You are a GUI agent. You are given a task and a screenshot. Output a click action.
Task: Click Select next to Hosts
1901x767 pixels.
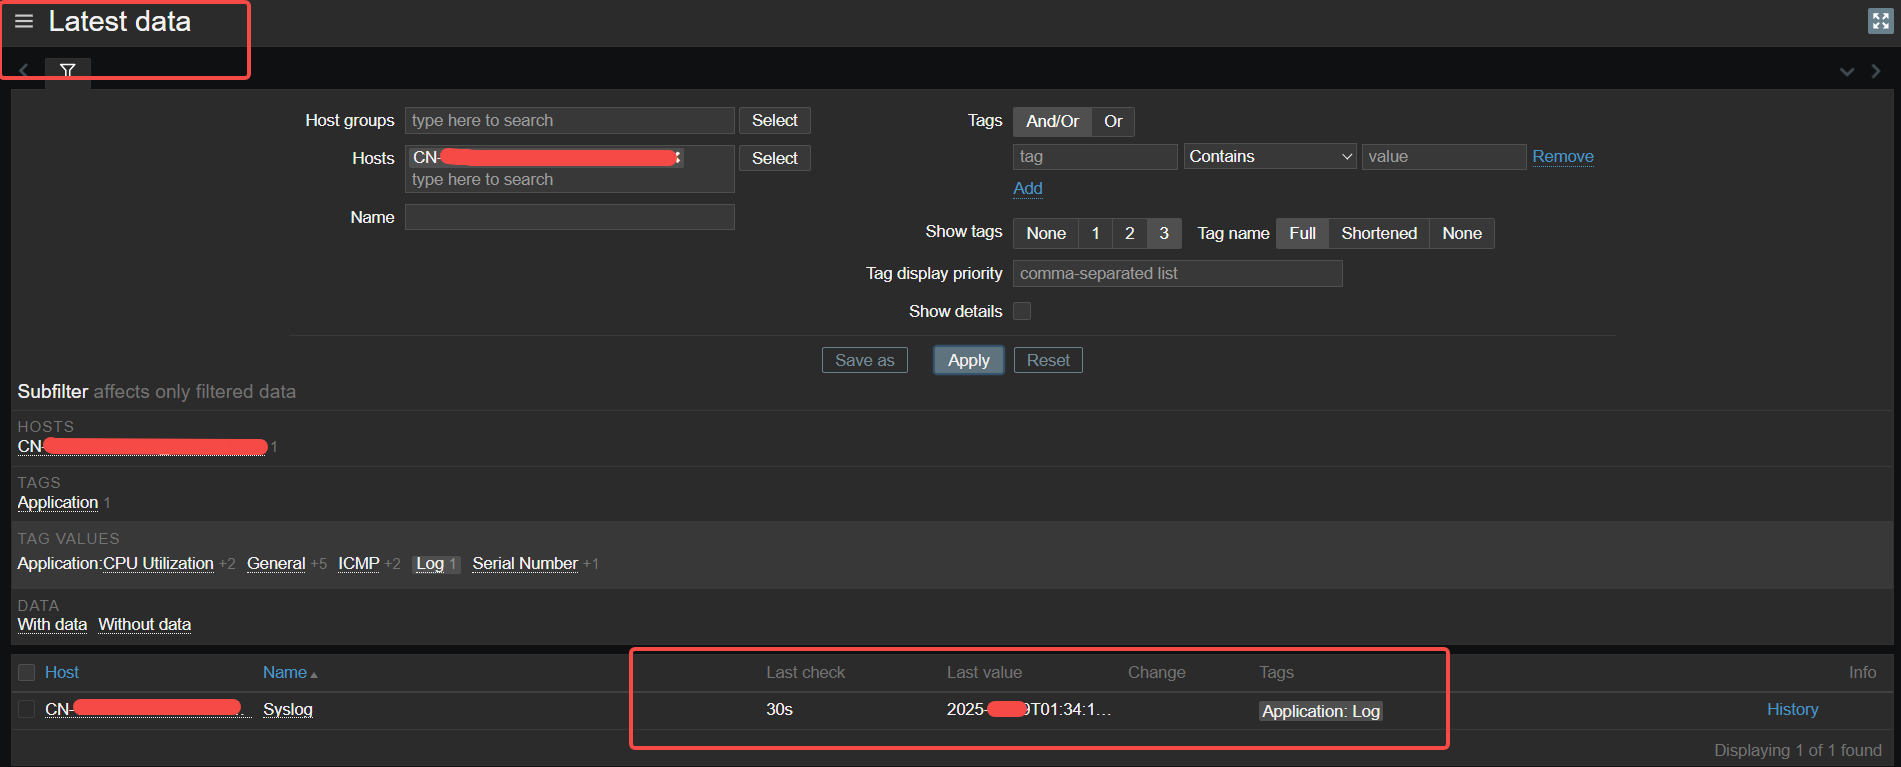774,158
